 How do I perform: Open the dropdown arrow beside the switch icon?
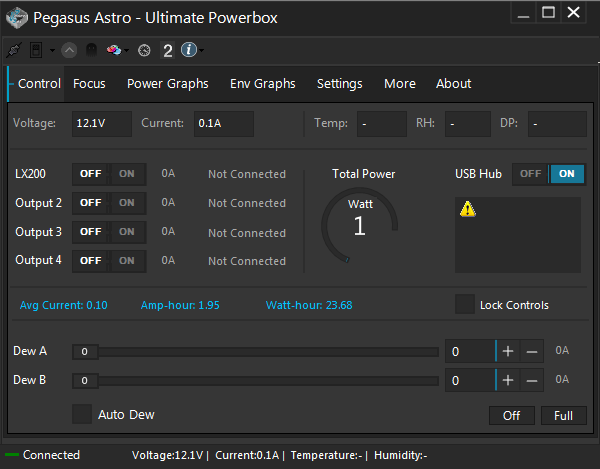(52, 50)
